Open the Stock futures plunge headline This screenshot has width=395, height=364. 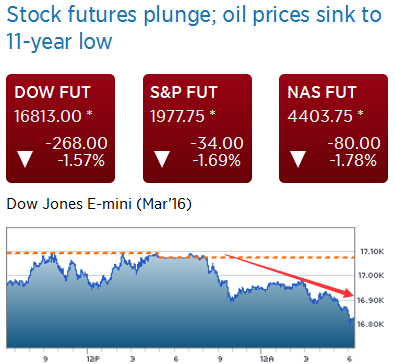[x=194, y=28]
